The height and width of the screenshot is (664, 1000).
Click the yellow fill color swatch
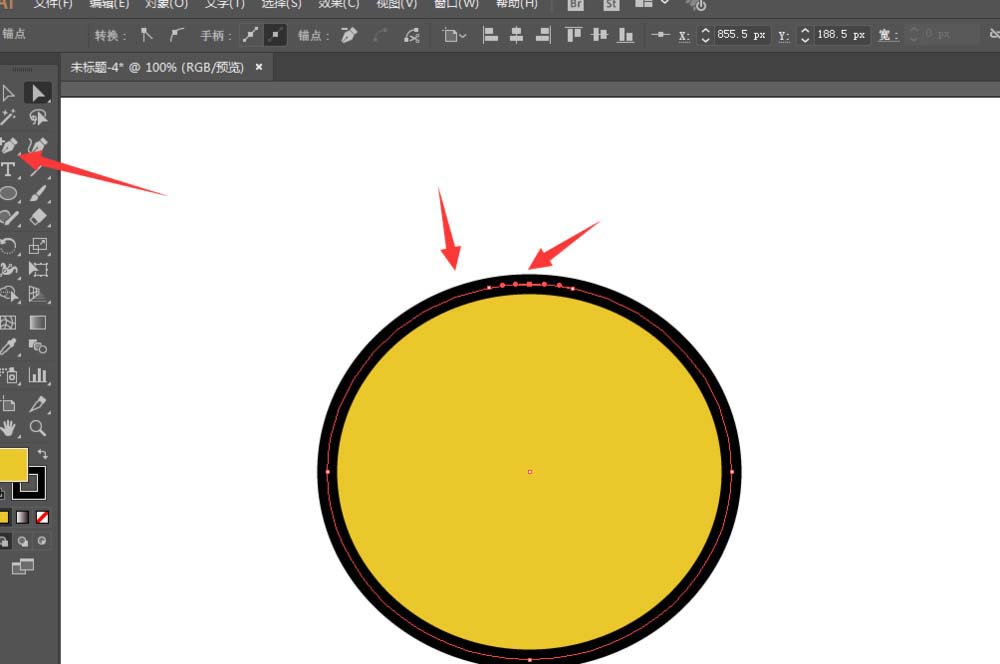(11, 464)
